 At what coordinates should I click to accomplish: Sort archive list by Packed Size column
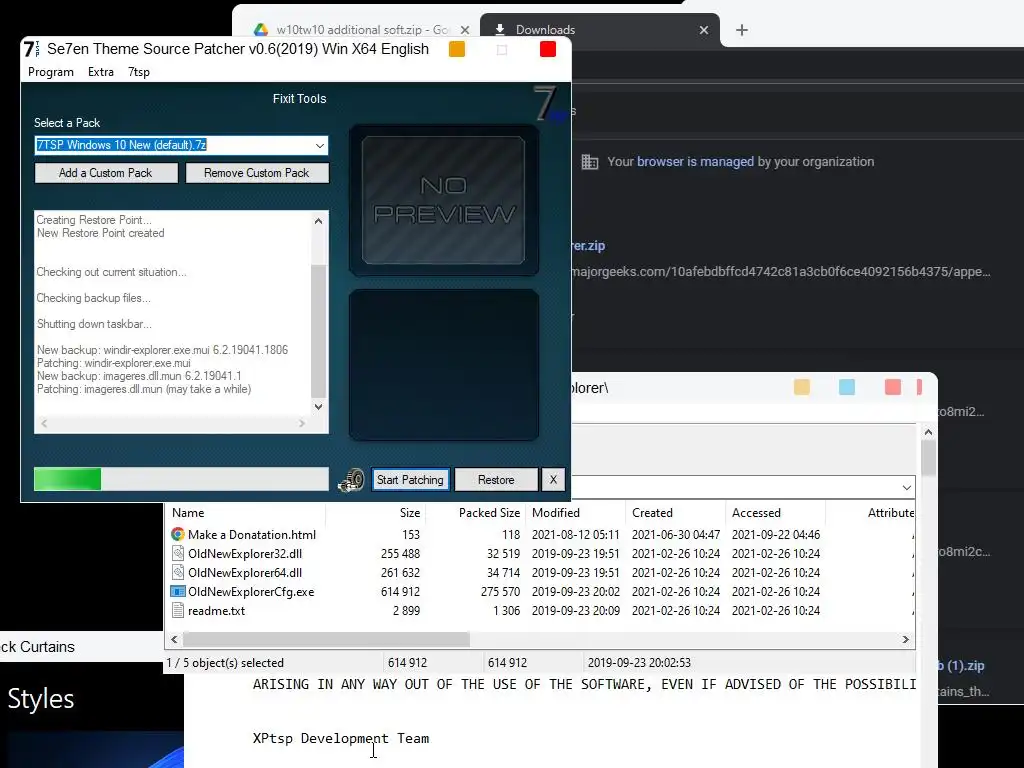(489, 513)
